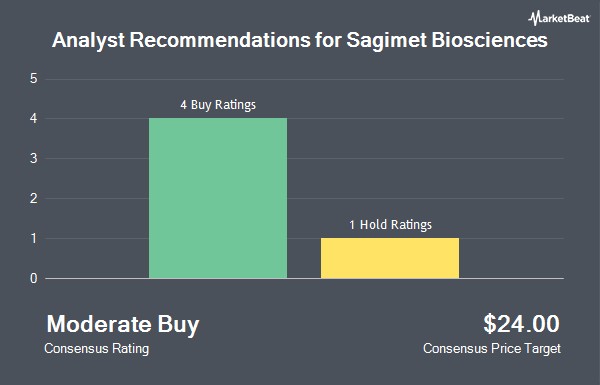
Task: Click y-axis label 5
Action: (34, 79)
